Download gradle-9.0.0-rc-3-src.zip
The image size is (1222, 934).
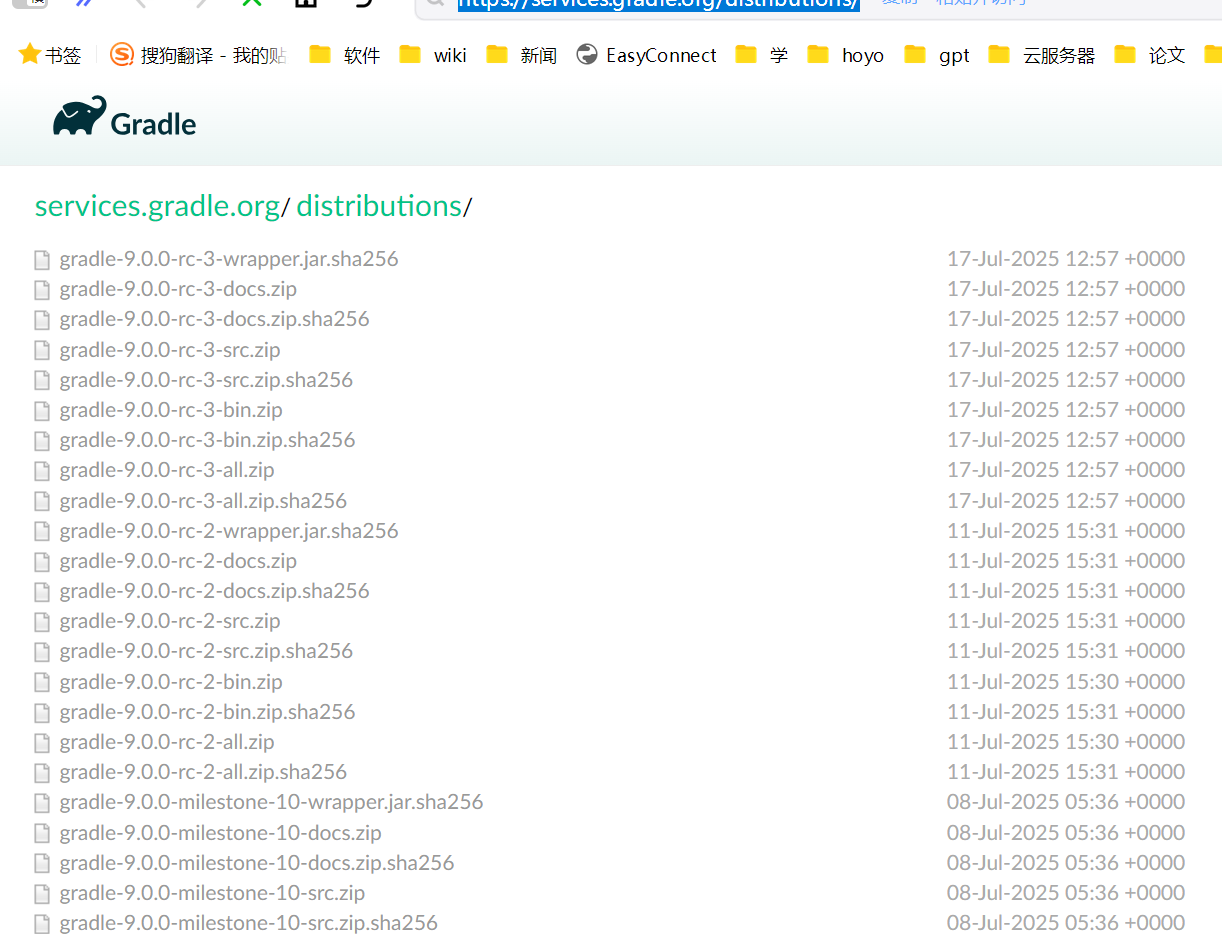[x=170, y=350]
